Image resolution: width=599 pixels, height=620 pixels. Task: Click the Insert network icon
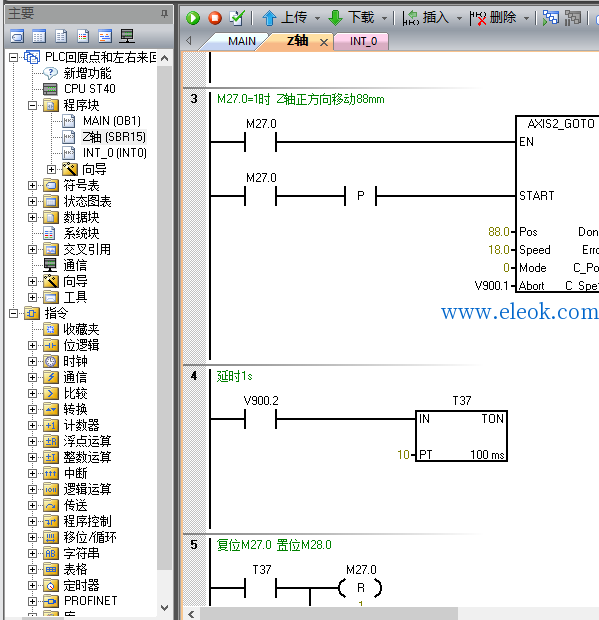coord(411,18)
